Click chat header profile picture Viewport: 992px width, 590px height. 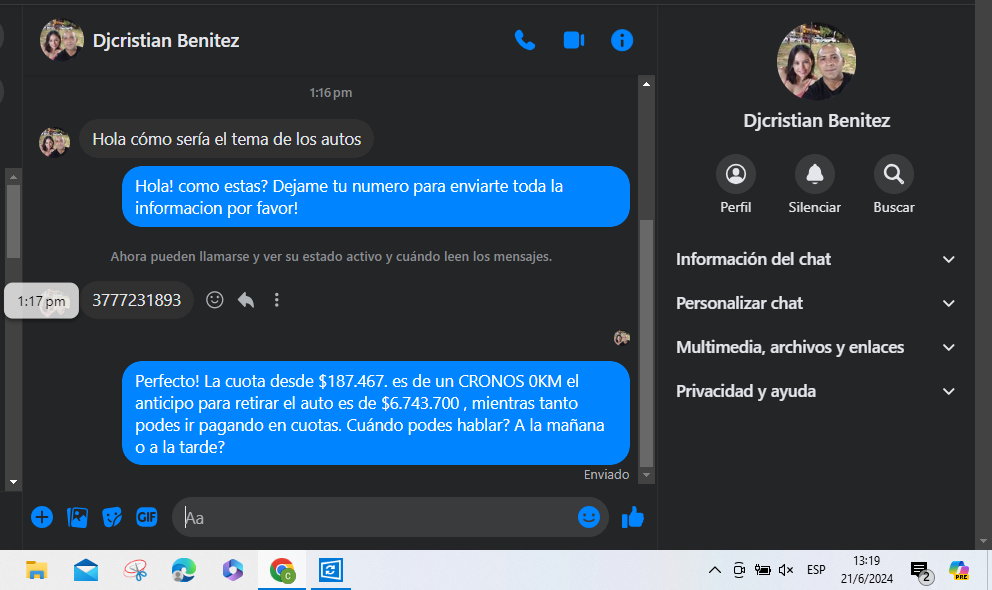(61, 40)
